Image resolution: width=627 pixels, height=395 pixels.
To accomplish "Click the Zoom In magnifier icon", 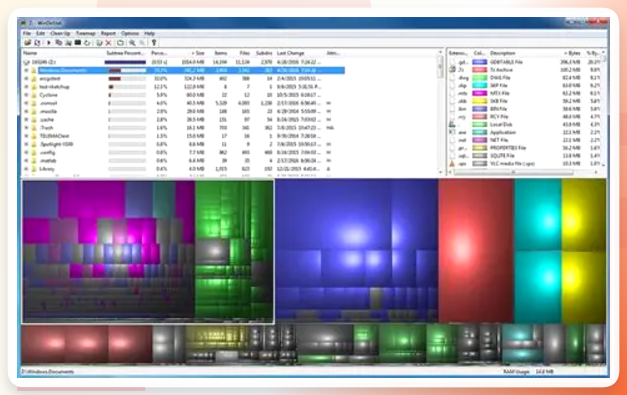I will point(132,43).
